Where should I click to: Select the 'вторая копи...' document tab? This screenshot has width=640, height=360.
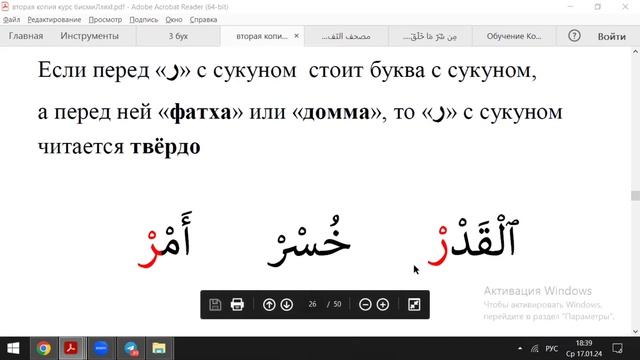point(262,36)
